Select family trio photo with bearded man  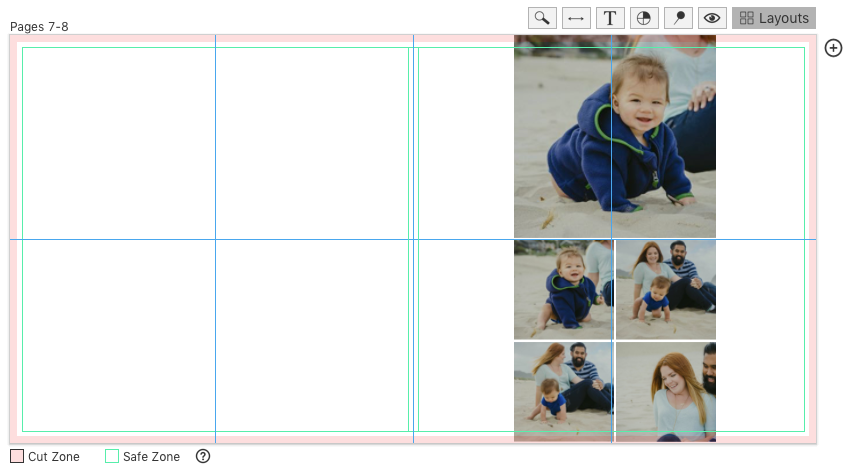pos(666,290)
